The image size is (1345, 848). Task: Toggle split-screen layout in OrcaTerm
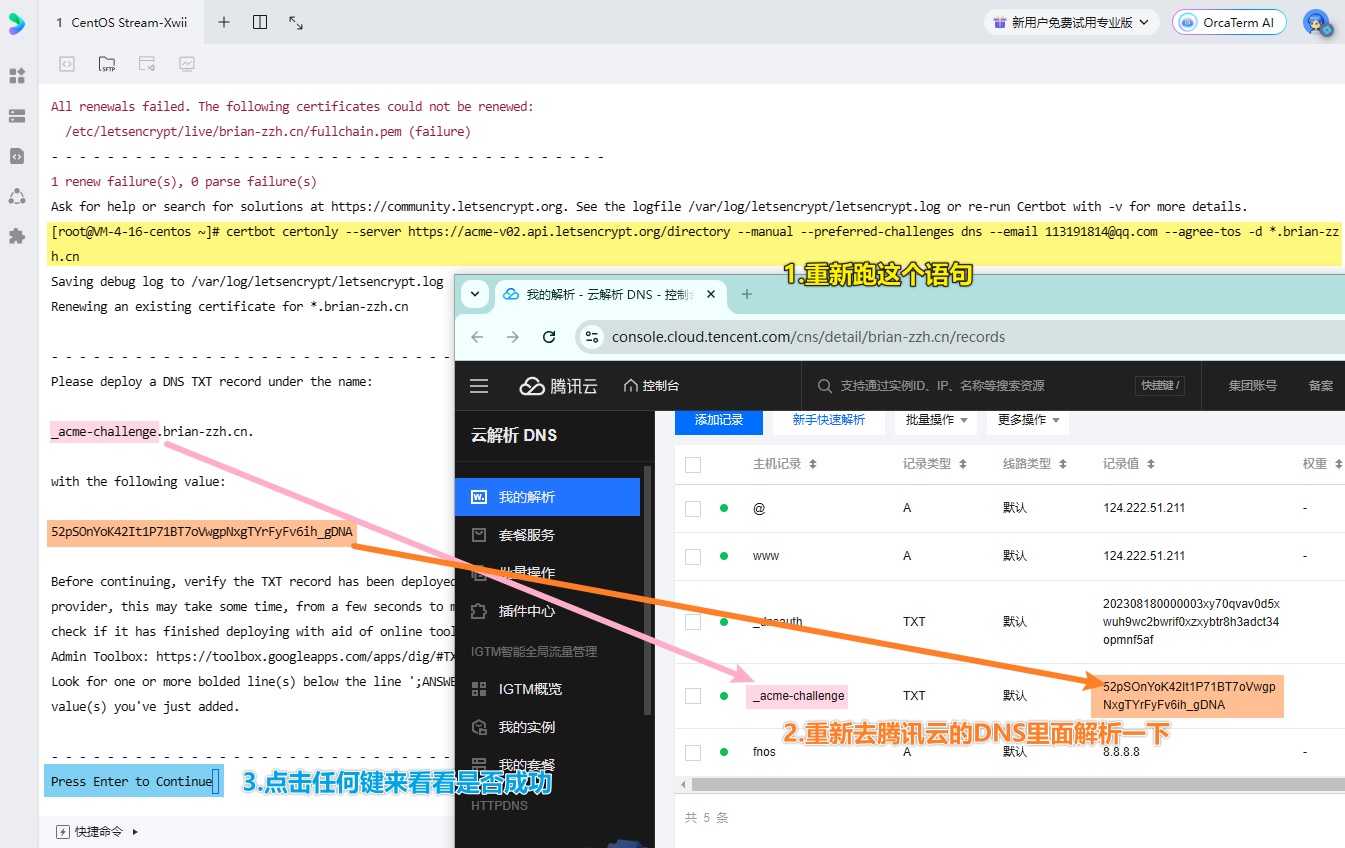[x=260, y=22]
